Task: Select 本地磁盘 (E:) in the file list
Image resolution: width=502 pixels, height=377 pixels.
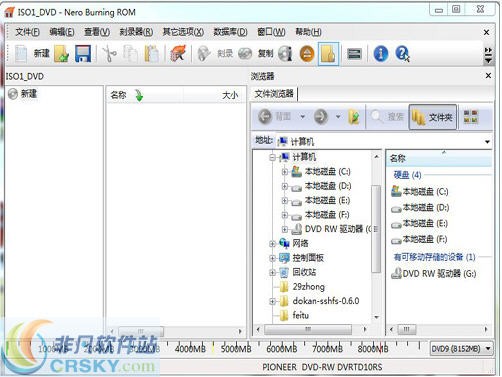Action: pyautogui.click(x=419, y=223)
